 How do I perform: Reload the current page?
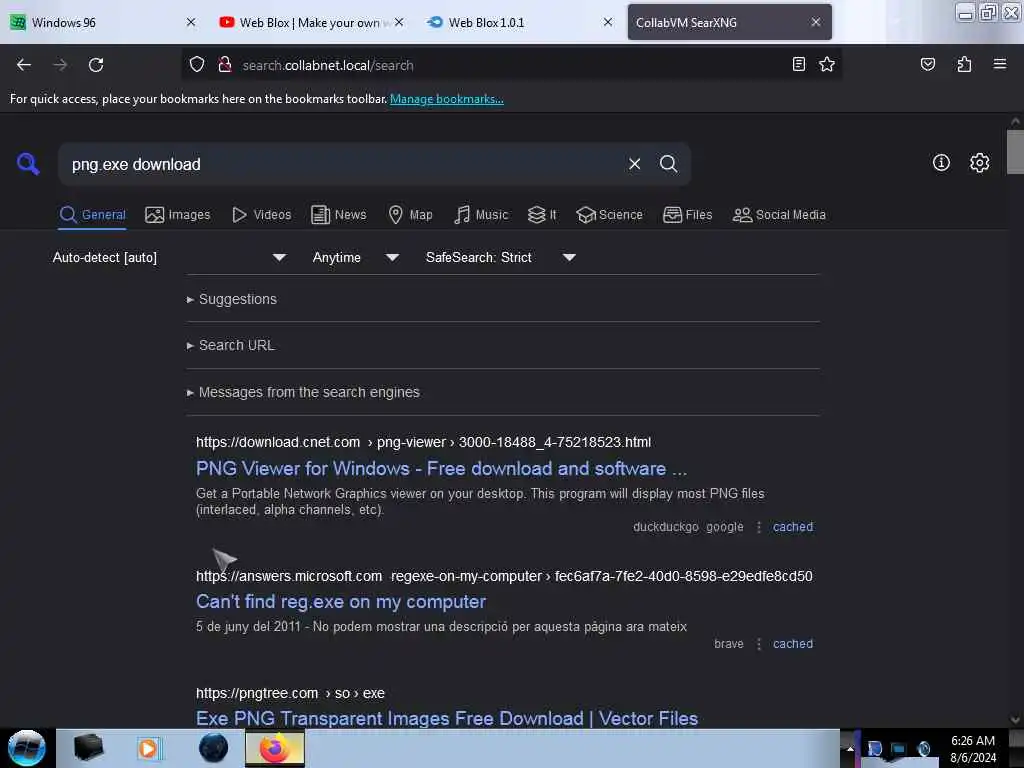pyautogui.click(x=96, y=65)
